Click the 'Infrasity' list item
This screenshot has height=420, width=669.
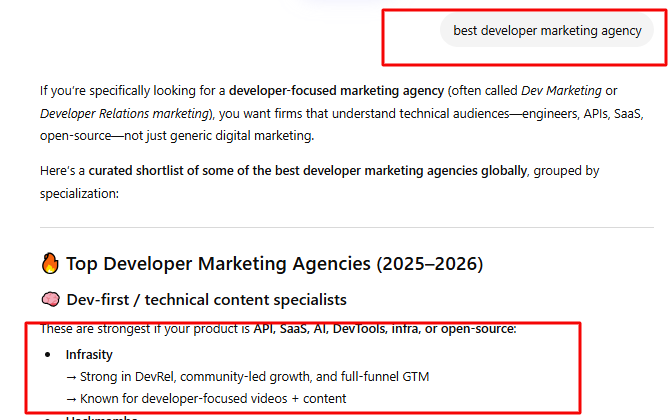[x=89, y=354]
